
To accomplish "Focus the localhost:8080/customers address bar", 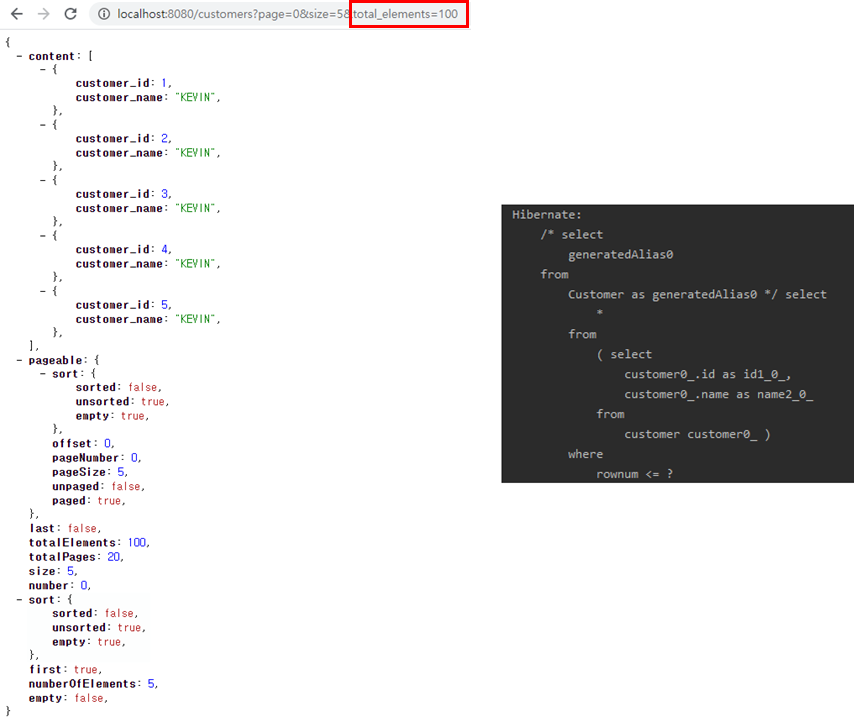I will (279, 14).
